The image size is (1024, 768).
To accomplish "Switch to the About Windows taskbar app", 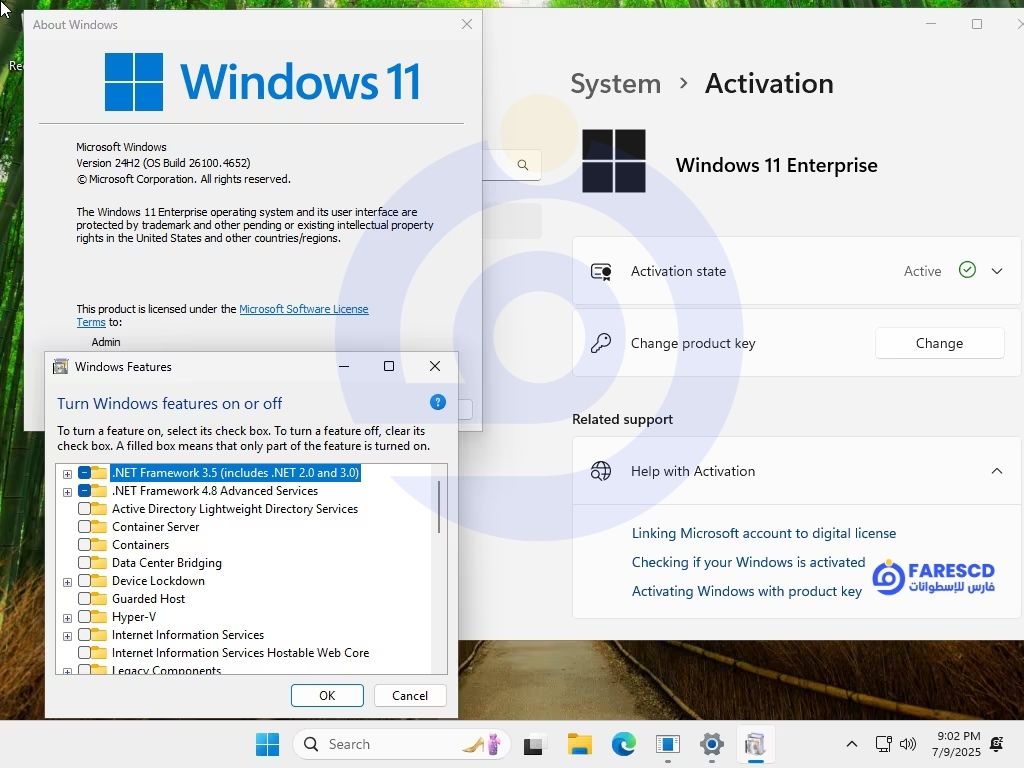I will [667, 744].
